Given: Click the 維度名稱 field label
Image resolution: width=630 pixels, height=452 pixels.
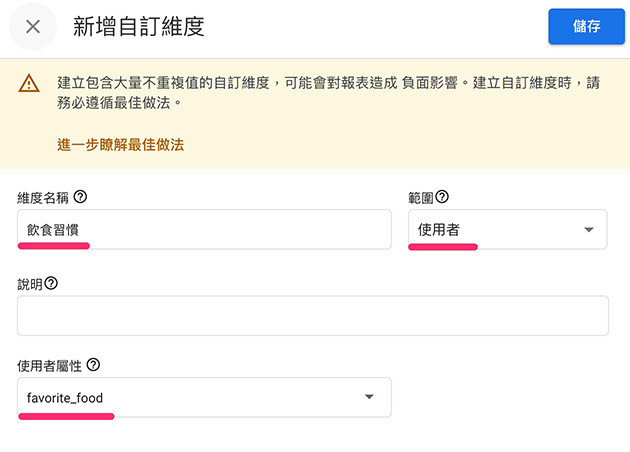Looking at the screenshot, I should coord(42,198).
